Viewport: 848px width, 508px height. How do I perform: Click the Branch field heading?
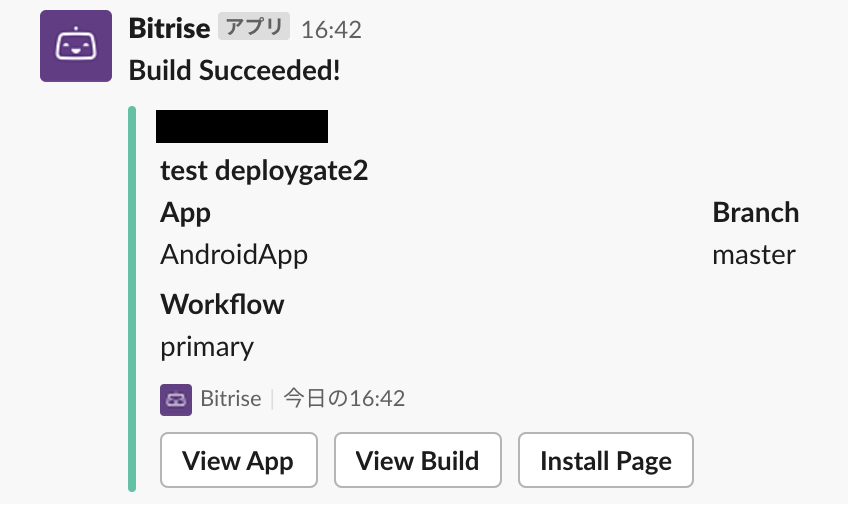[x=756, y=212]
